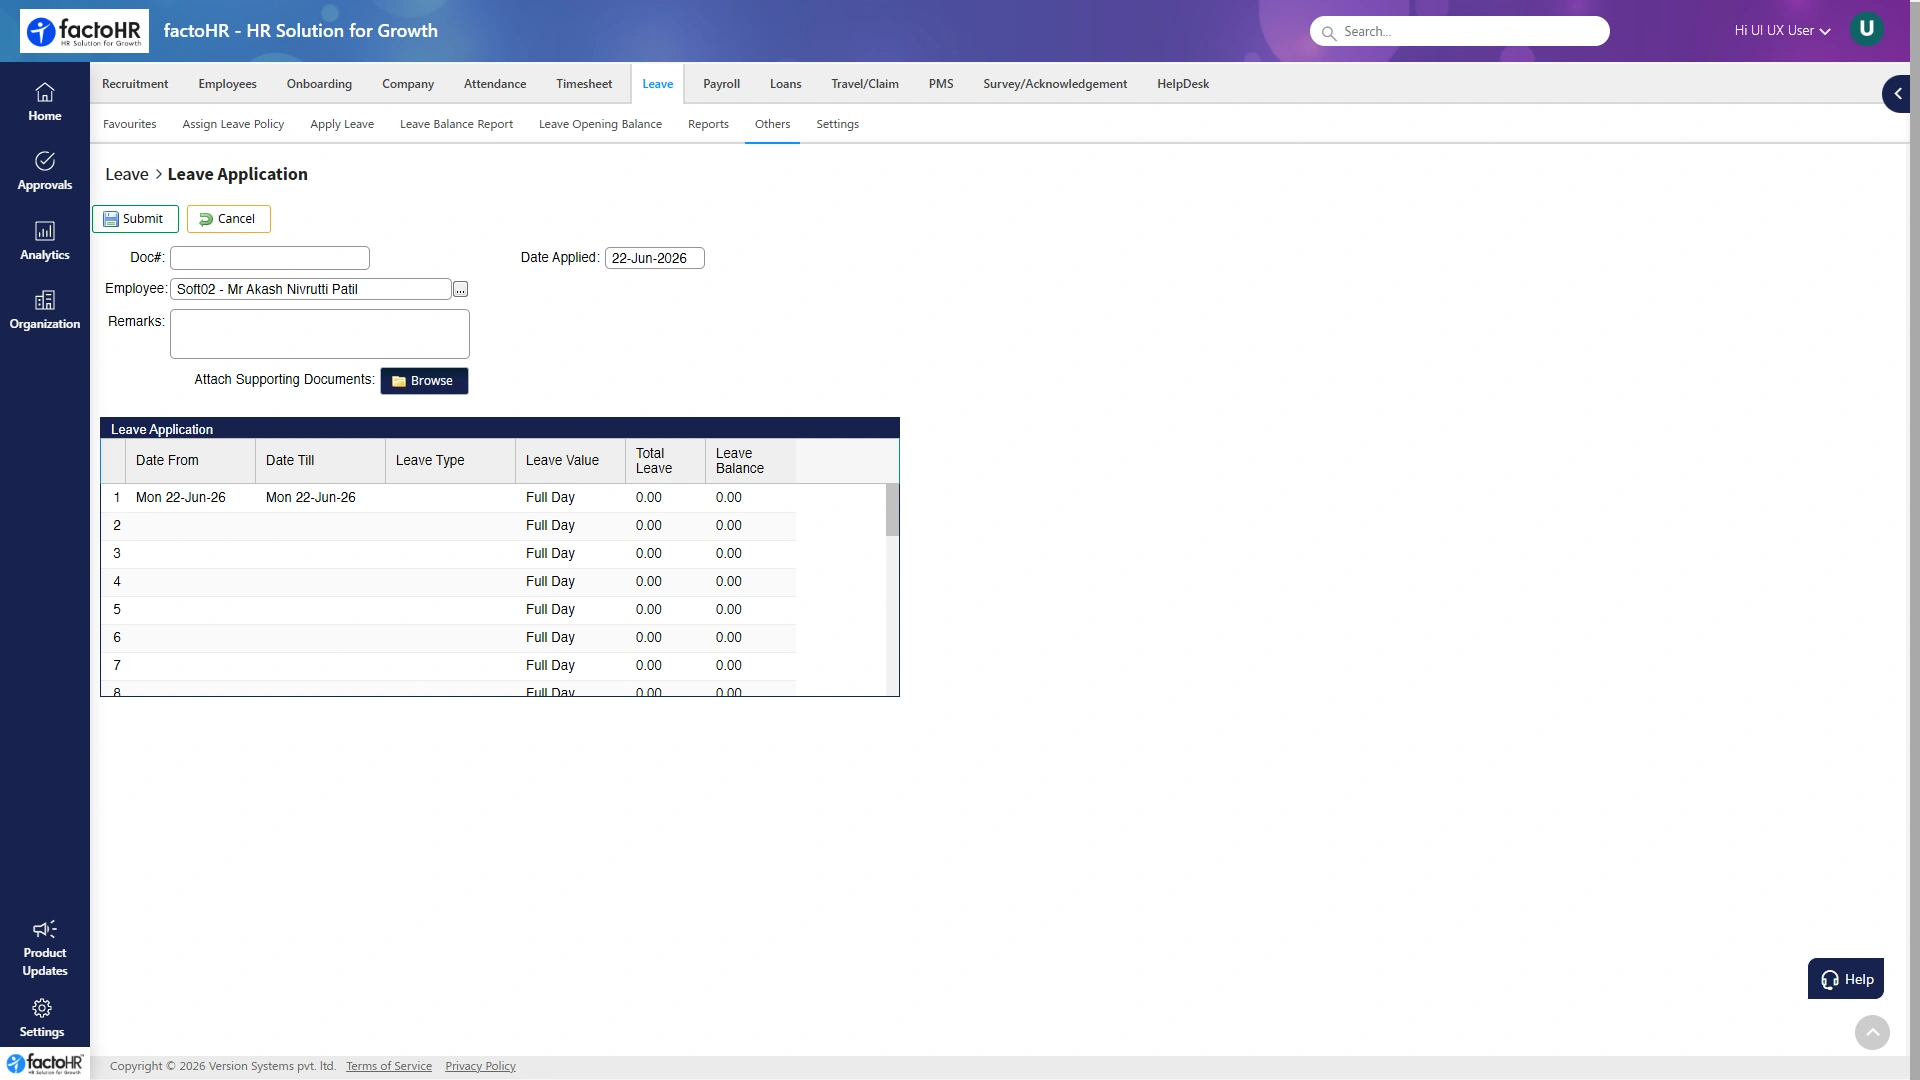
Task: Click the user avatar U icon
Action: pyautogui.click(x=1866, y=29)
